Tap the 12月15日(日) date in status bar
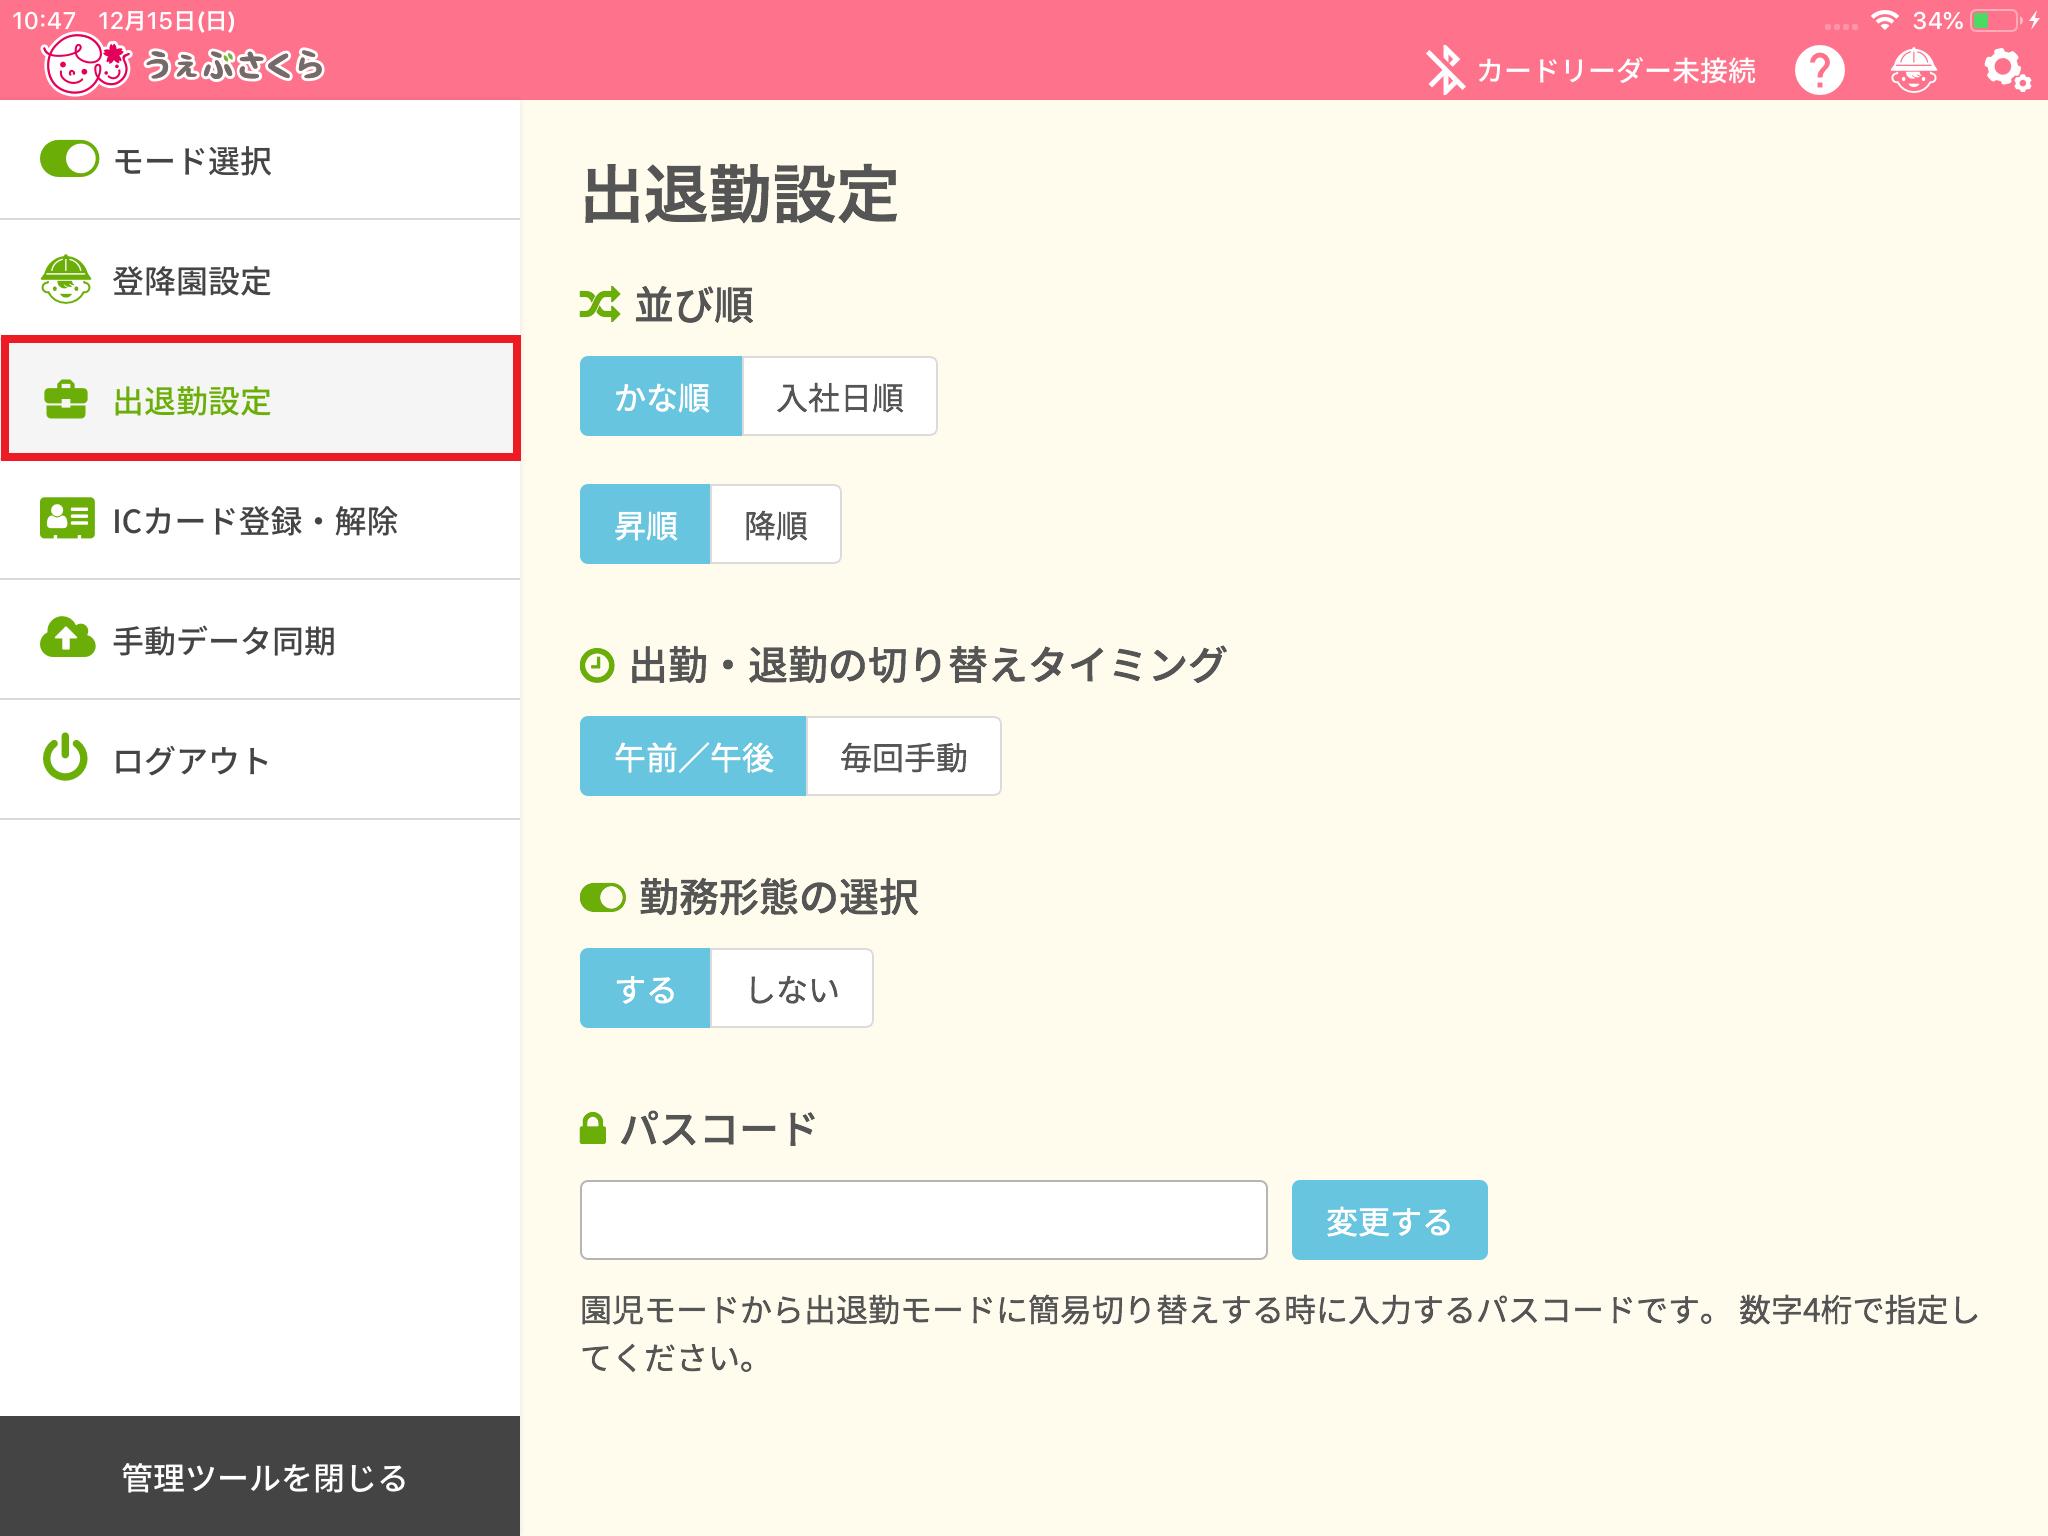The image size is (2048, 1536). coord(167,20)
